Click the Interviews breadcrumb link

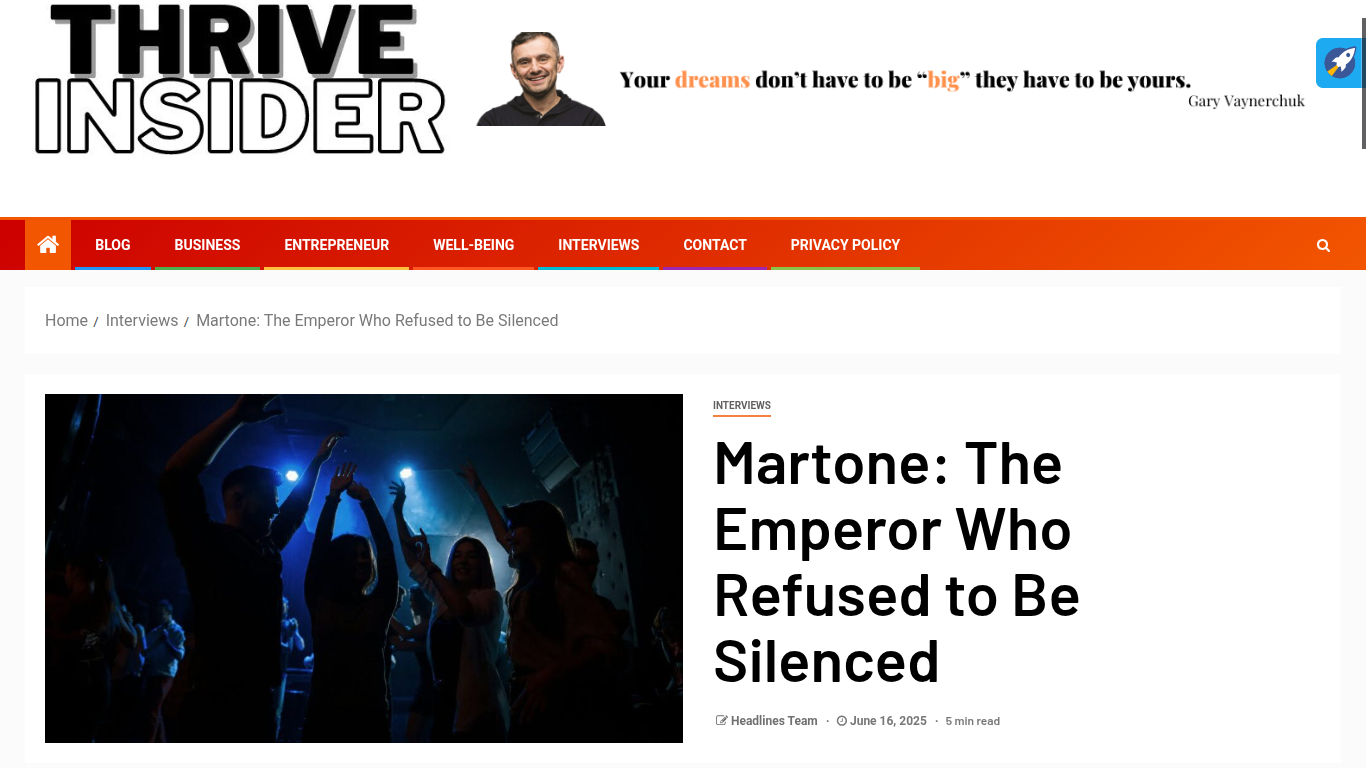(x=142, y=320)
